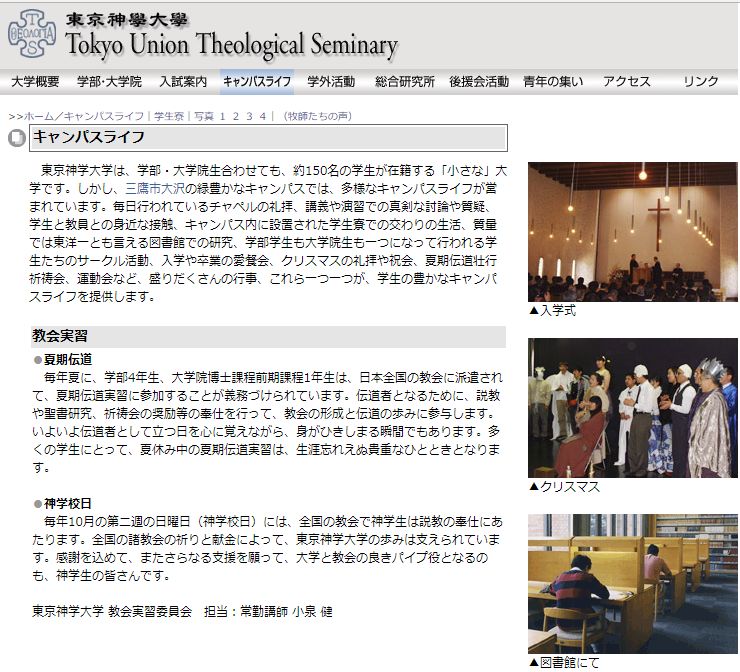Go to 入試案内 in the navigation bar
Image resolution: width=740 pixels, height=672 pixels.
[x=183, y=82]
